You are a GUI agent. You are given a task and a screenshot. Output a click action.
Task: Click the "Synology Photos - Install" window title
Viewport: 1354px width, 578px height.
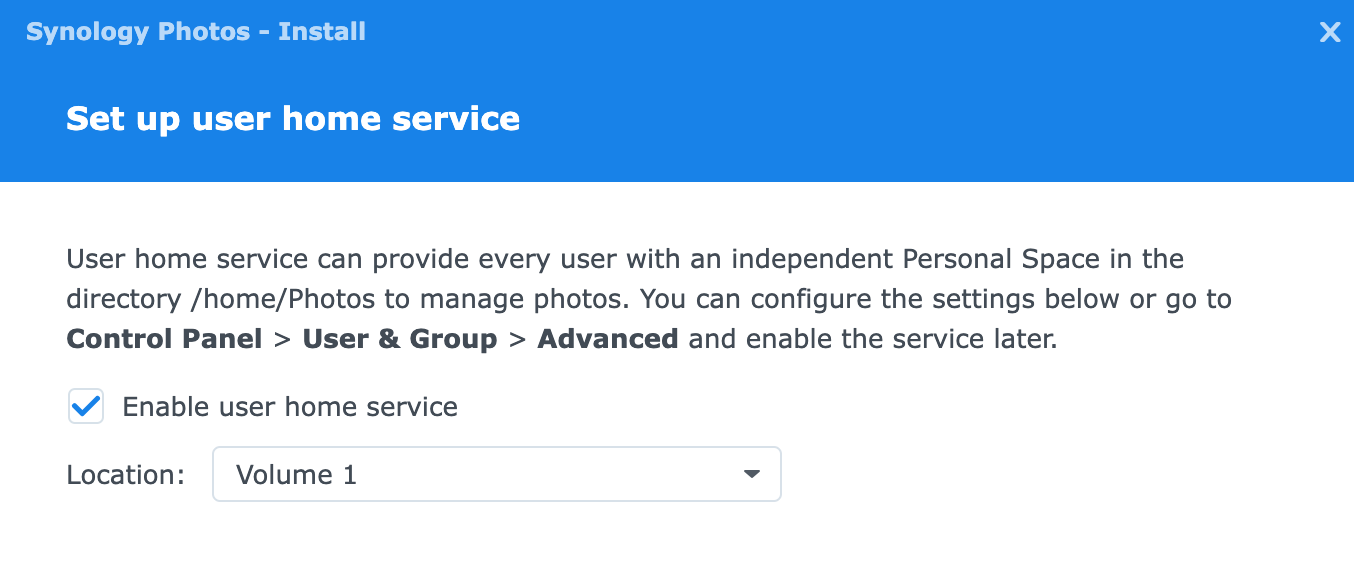196,32
